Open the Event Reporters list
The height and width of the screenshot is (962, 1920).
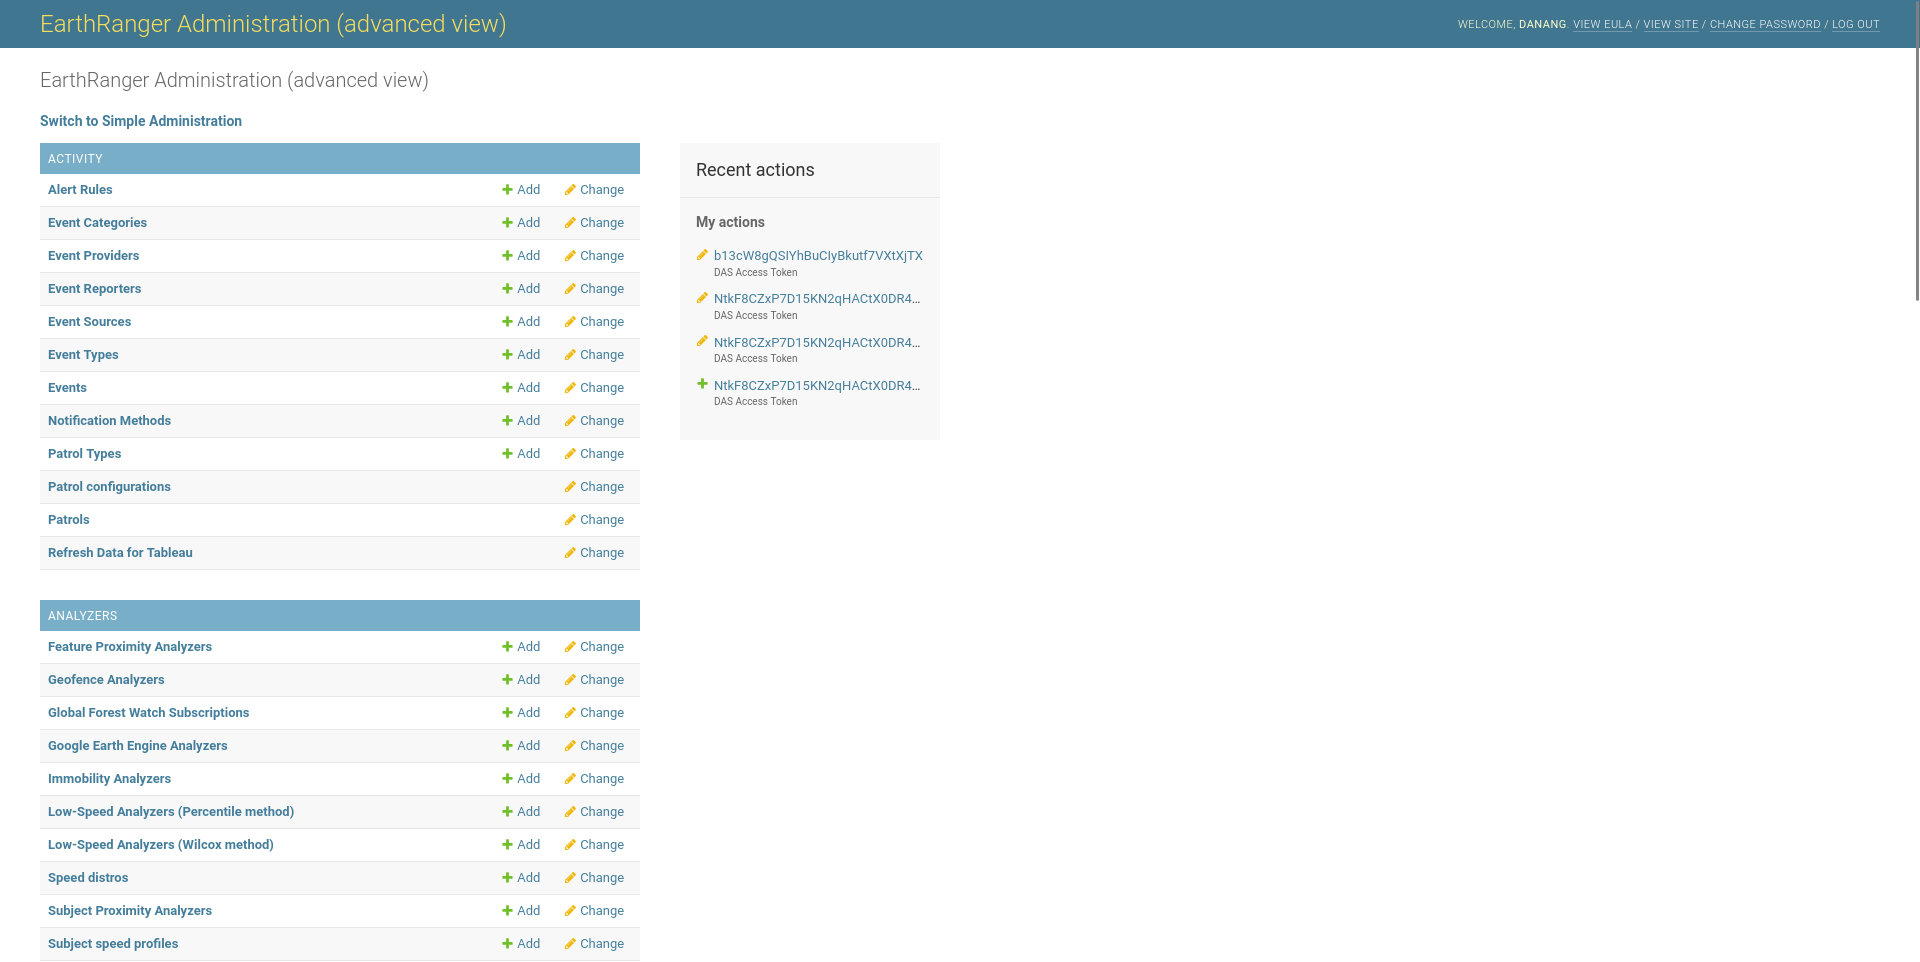click(x=94, y=289)
